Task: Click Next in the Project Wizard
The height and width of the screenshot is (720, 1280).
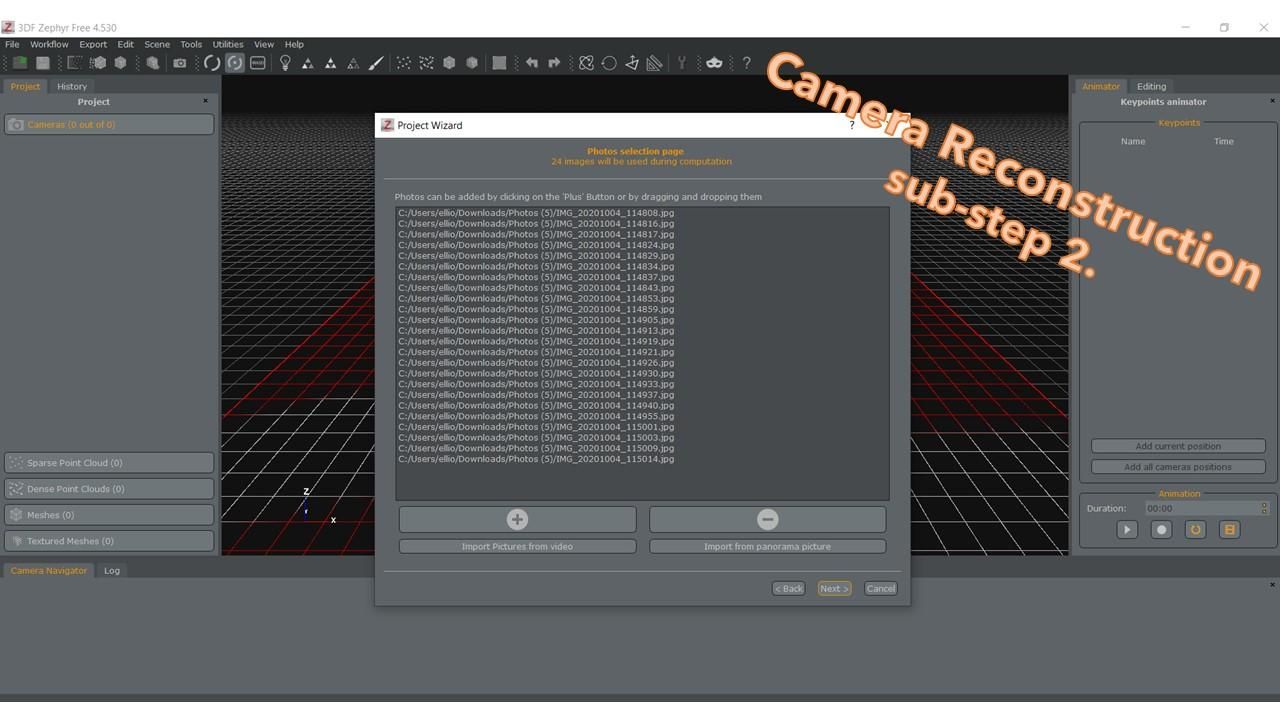Action: tap(833, 588)
